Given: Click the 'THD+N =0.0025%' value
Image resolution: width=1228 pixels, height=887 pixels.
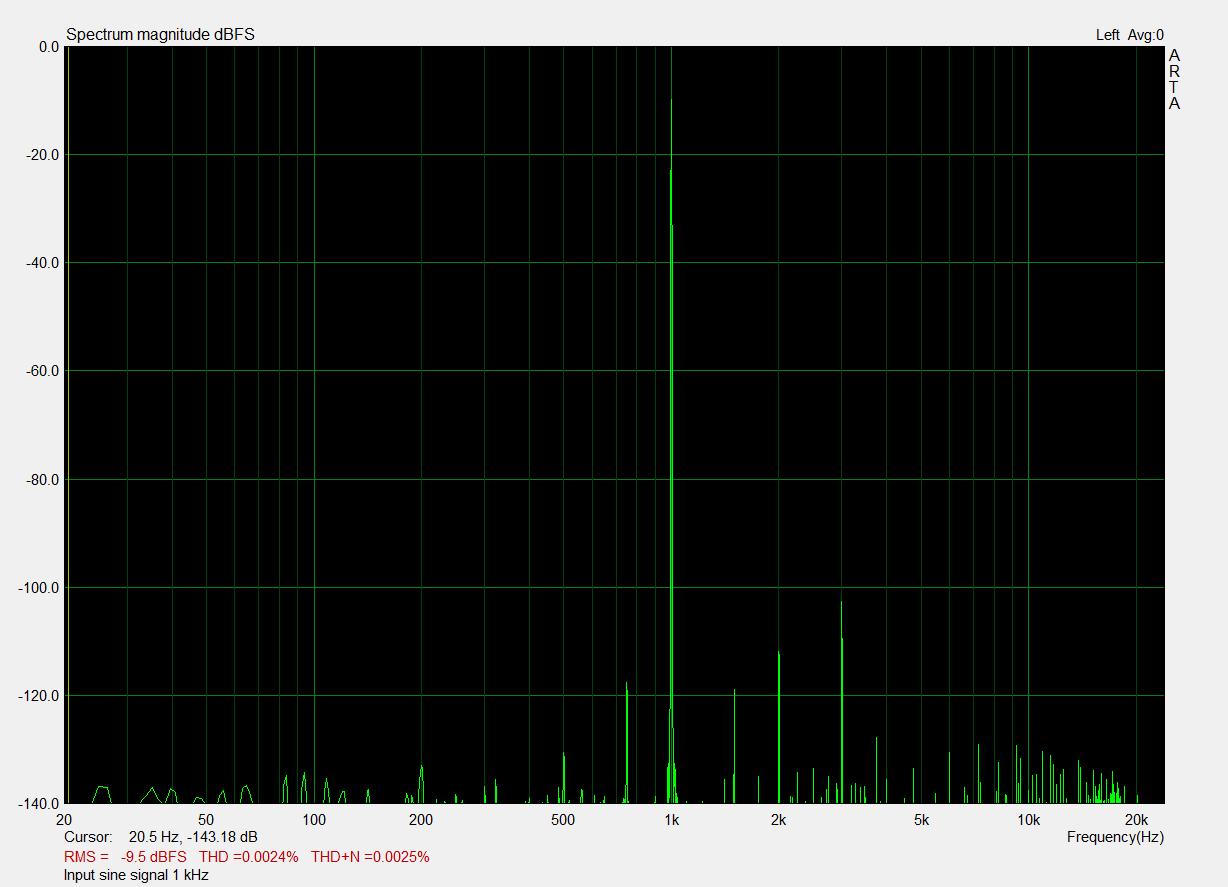Looking at the screenshot, I should (370, 857).
